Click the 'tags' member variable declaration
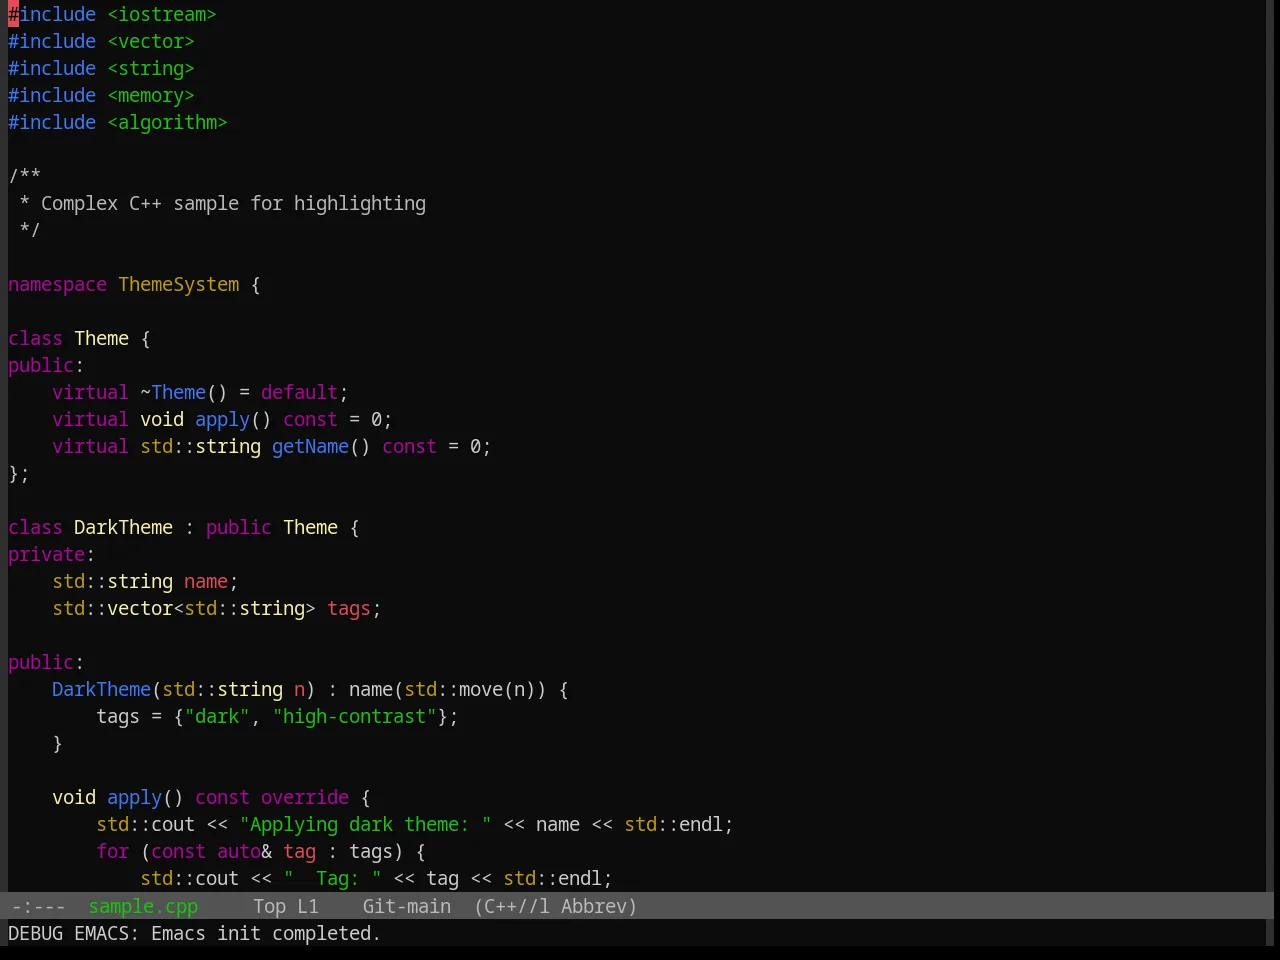This screenshot has height=960, width=1280. pyautogui.click(x=349, y=608)
